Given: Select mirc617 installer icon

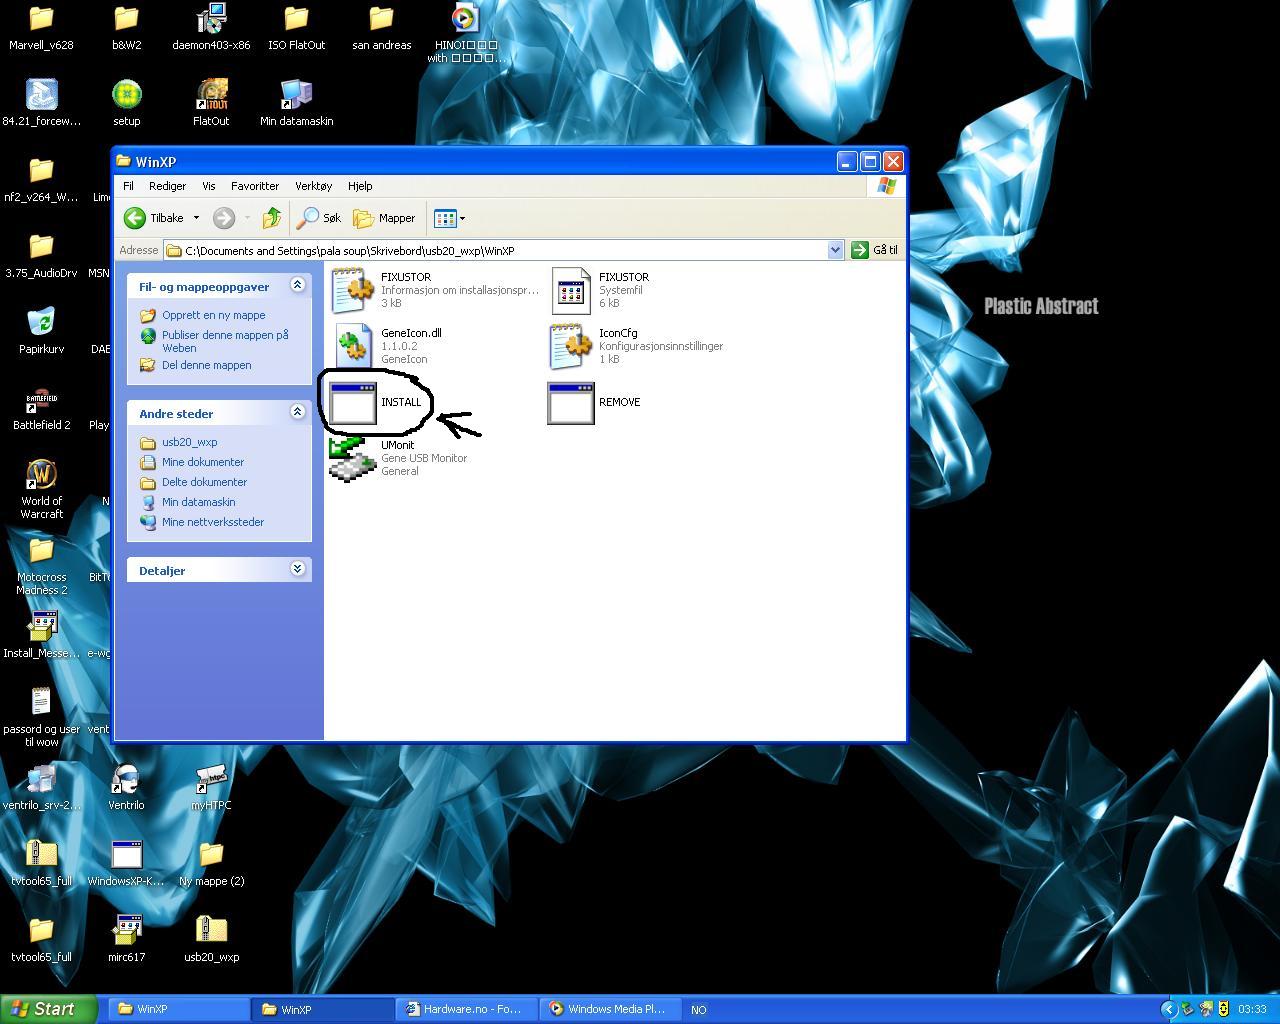Looking at the screenshot, I should click(x=126, y=939).
